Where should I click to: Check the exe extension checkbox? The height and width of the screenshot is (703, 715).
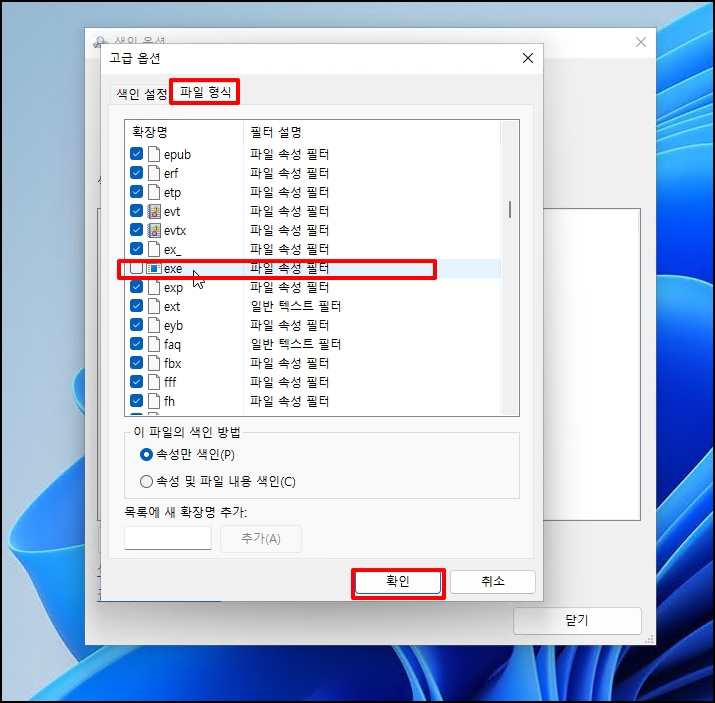136,268
